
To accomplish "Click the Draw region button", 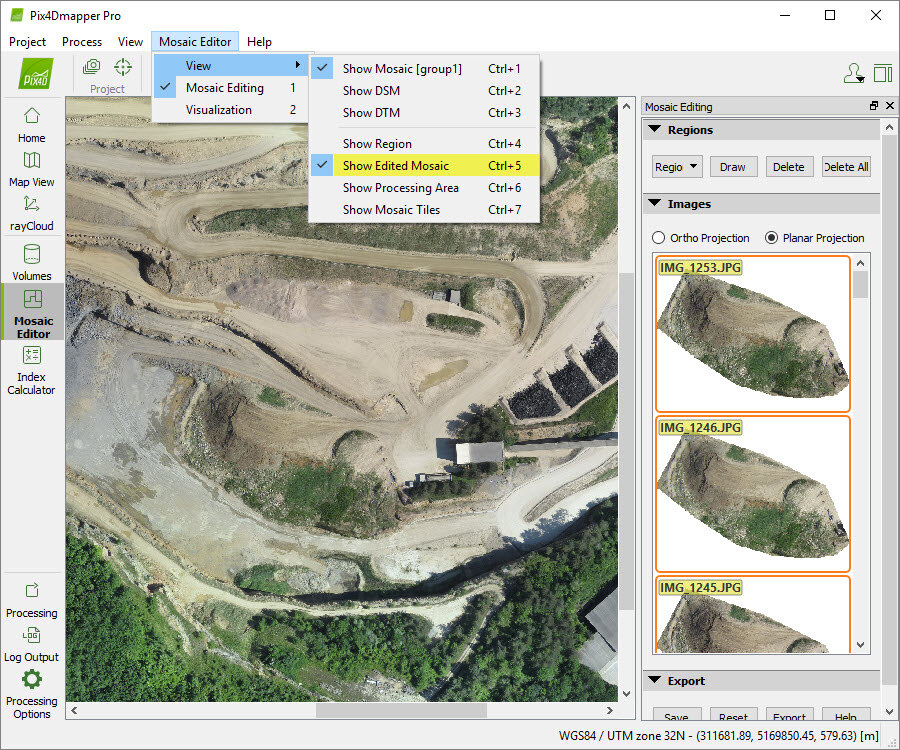I will [x=732, y=167].
